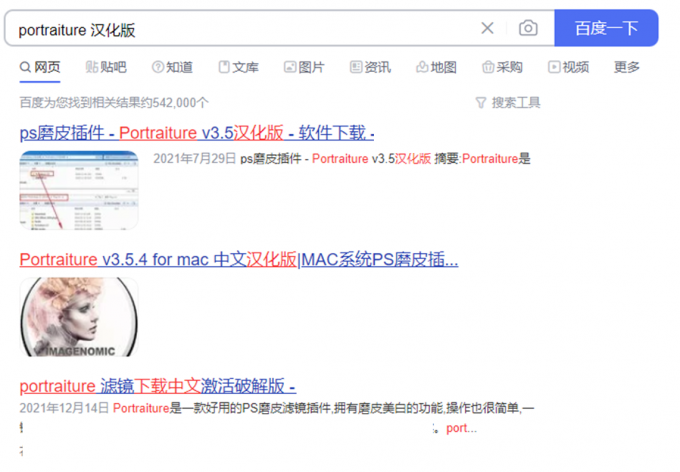
Task: Select the 网页 tab
Action: 40,67
